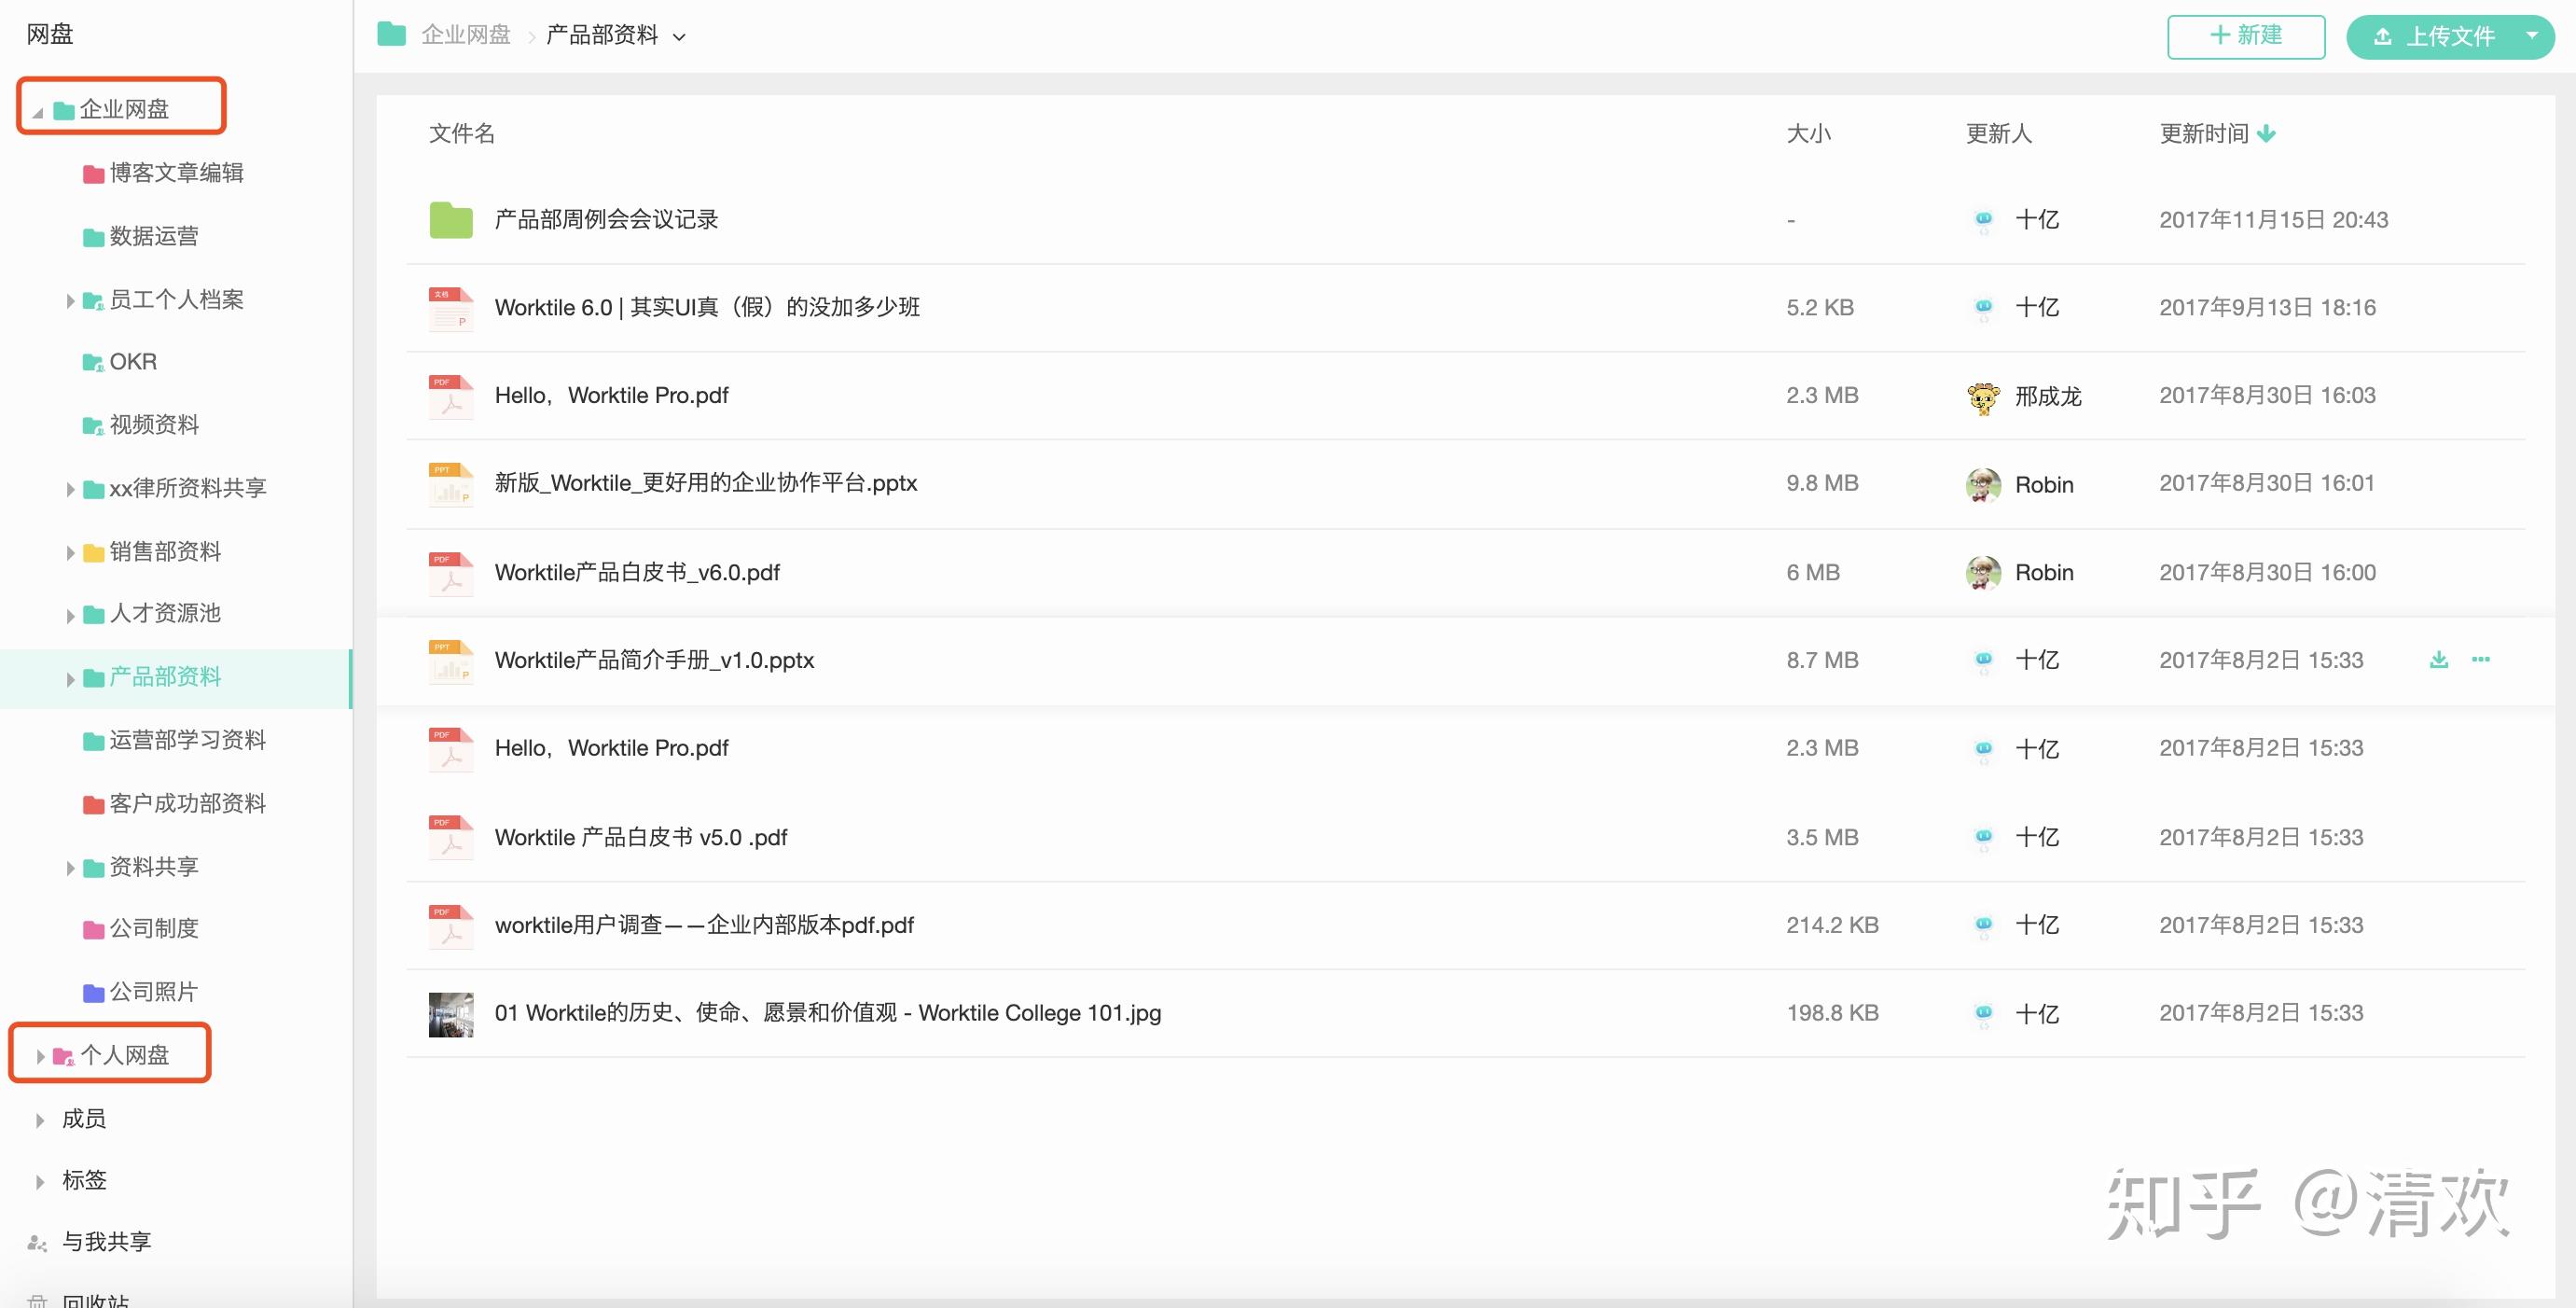Image resolution: width=2576 pixels, height=1308 pixels.
Task: Click the pink folder icon of 公司制度
Action: pyautogui.click(x=93, y=930)
